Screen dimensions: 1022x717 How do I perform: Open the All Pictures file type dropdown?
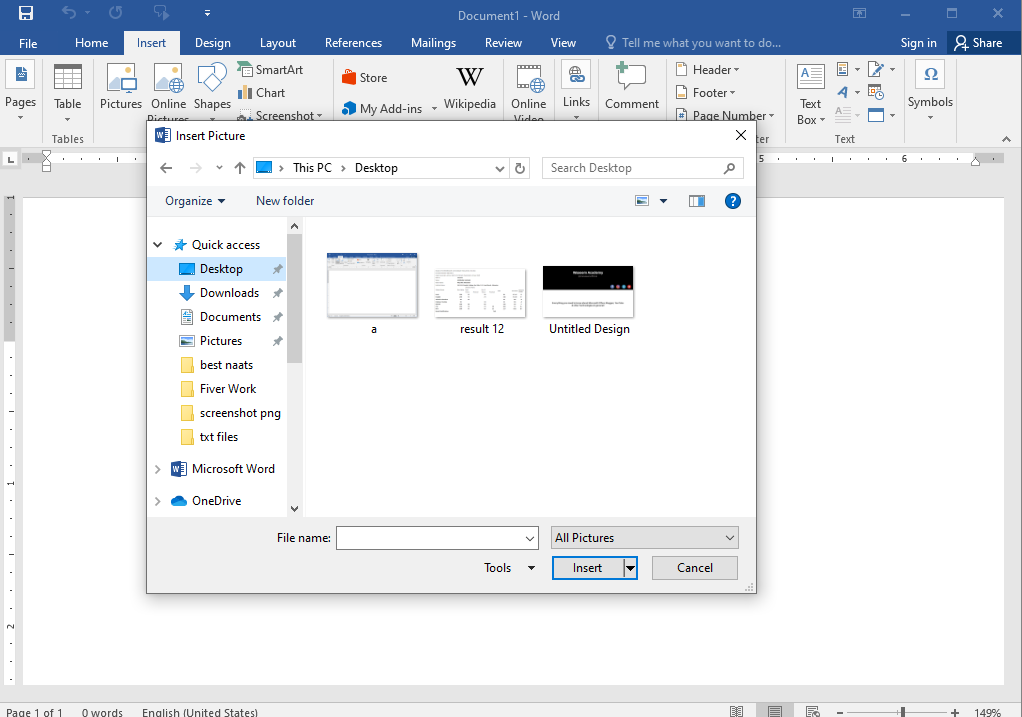644,537
